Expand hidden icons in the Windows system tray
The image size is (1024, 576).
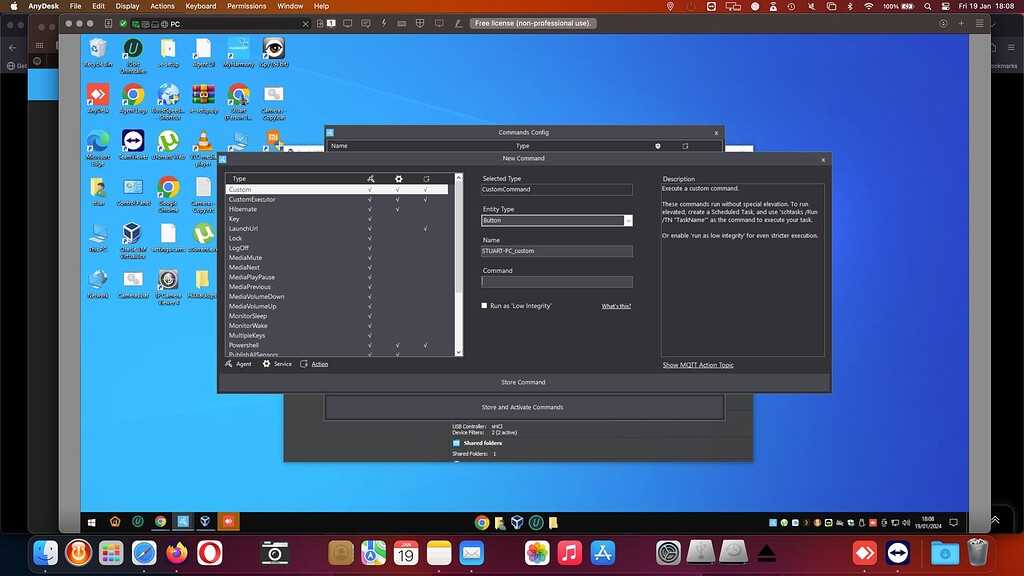tap(806, 521)
